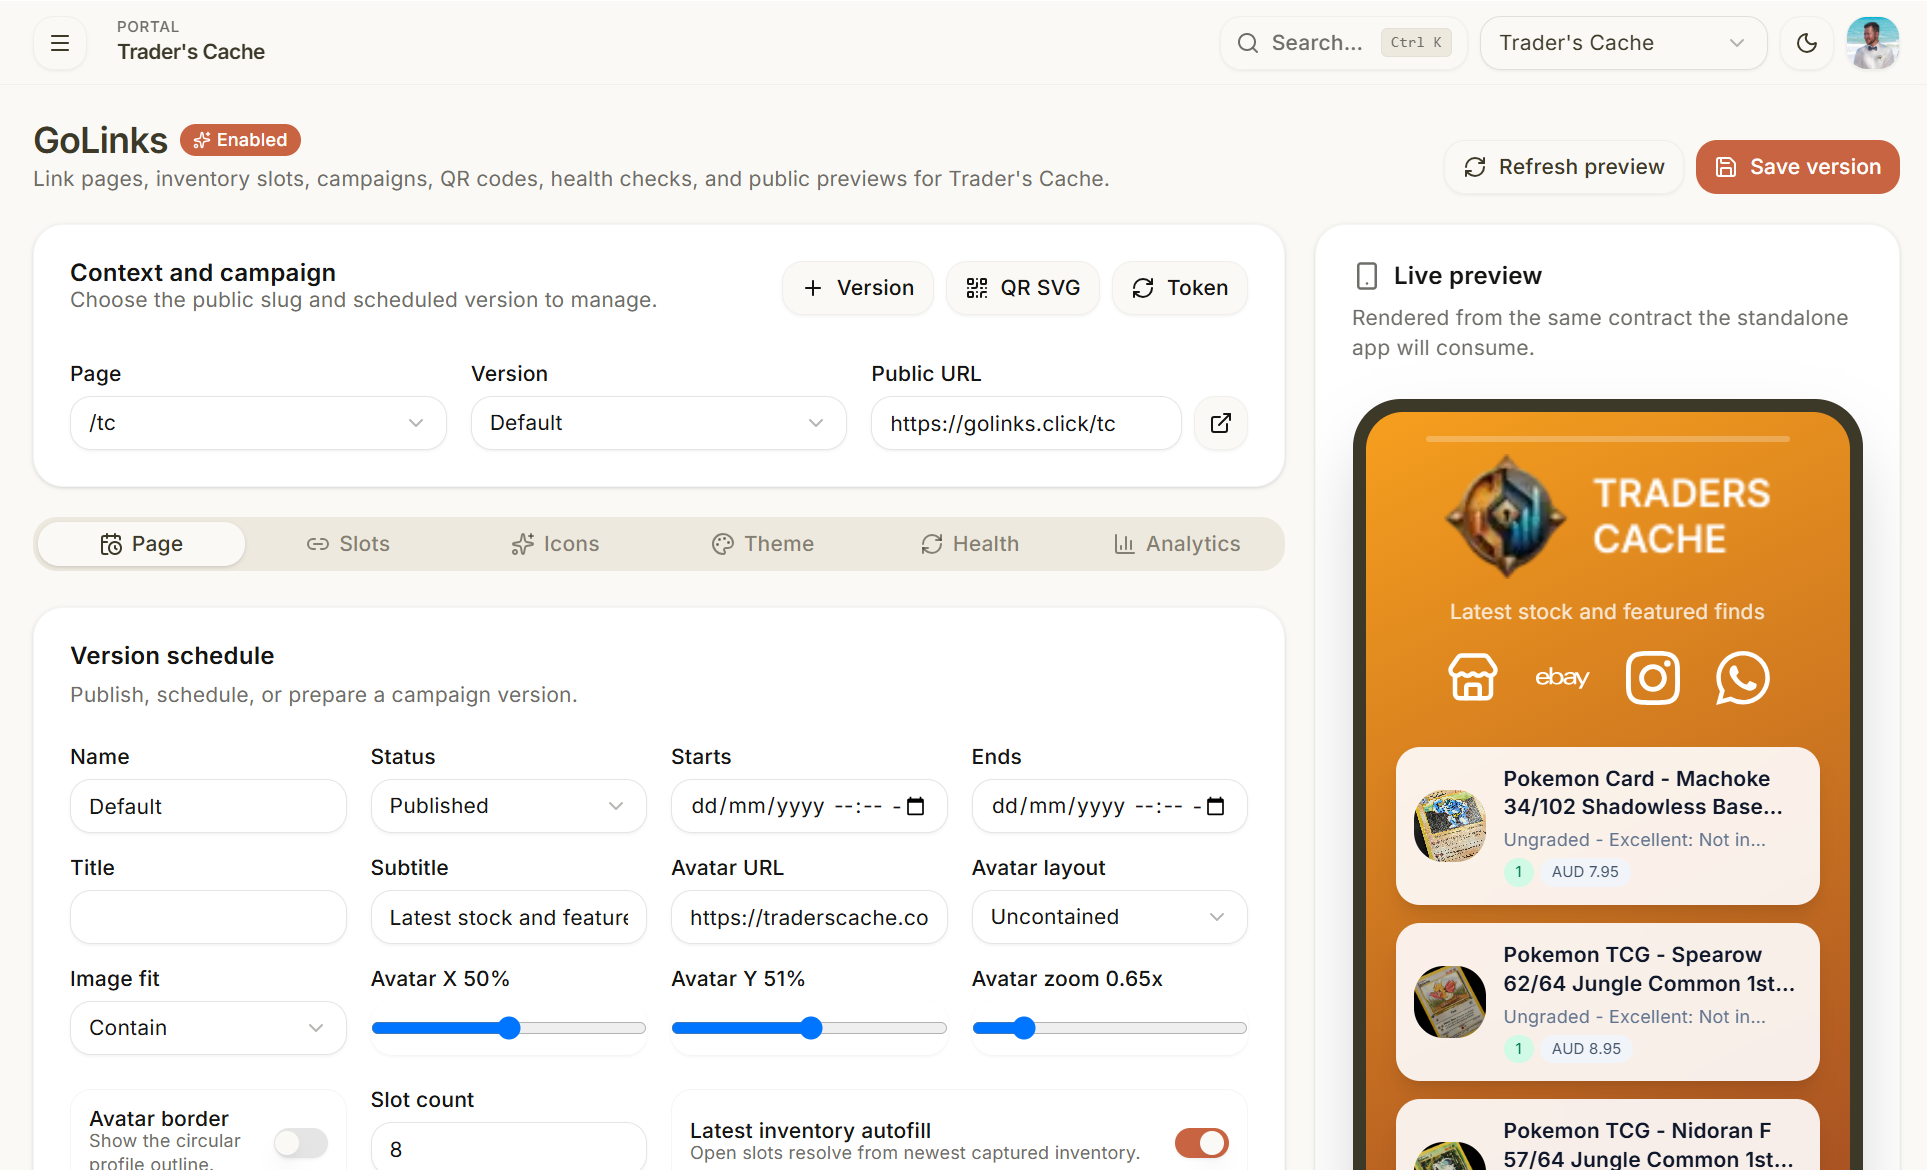Image resolution: width=1927 pixels, height=1170 pixels.
Task: Open the Spearow 62/64 card in preview
Action: point(1607,1002)
